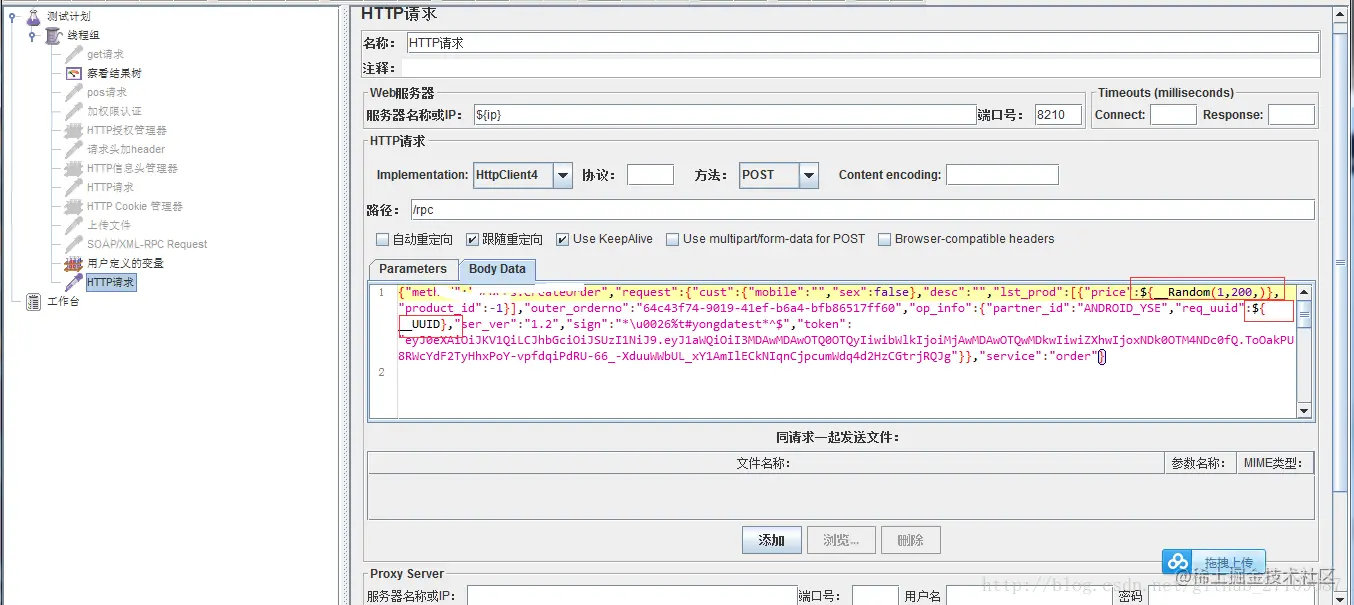Click the Body Data vertical scrollbar thumb
This screenshot has width=1354, height=605.
[x=1304, y=314]
